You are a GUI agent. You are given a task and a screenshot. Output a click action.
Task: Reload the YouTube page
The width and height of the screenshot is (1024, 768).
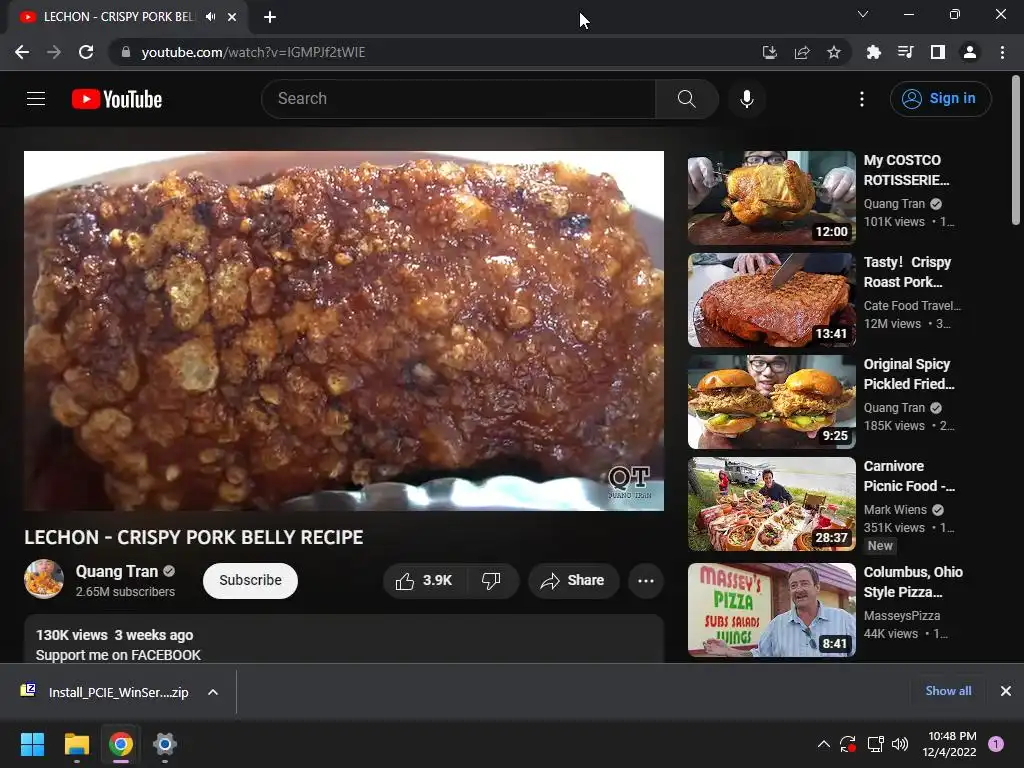(86, 52)
